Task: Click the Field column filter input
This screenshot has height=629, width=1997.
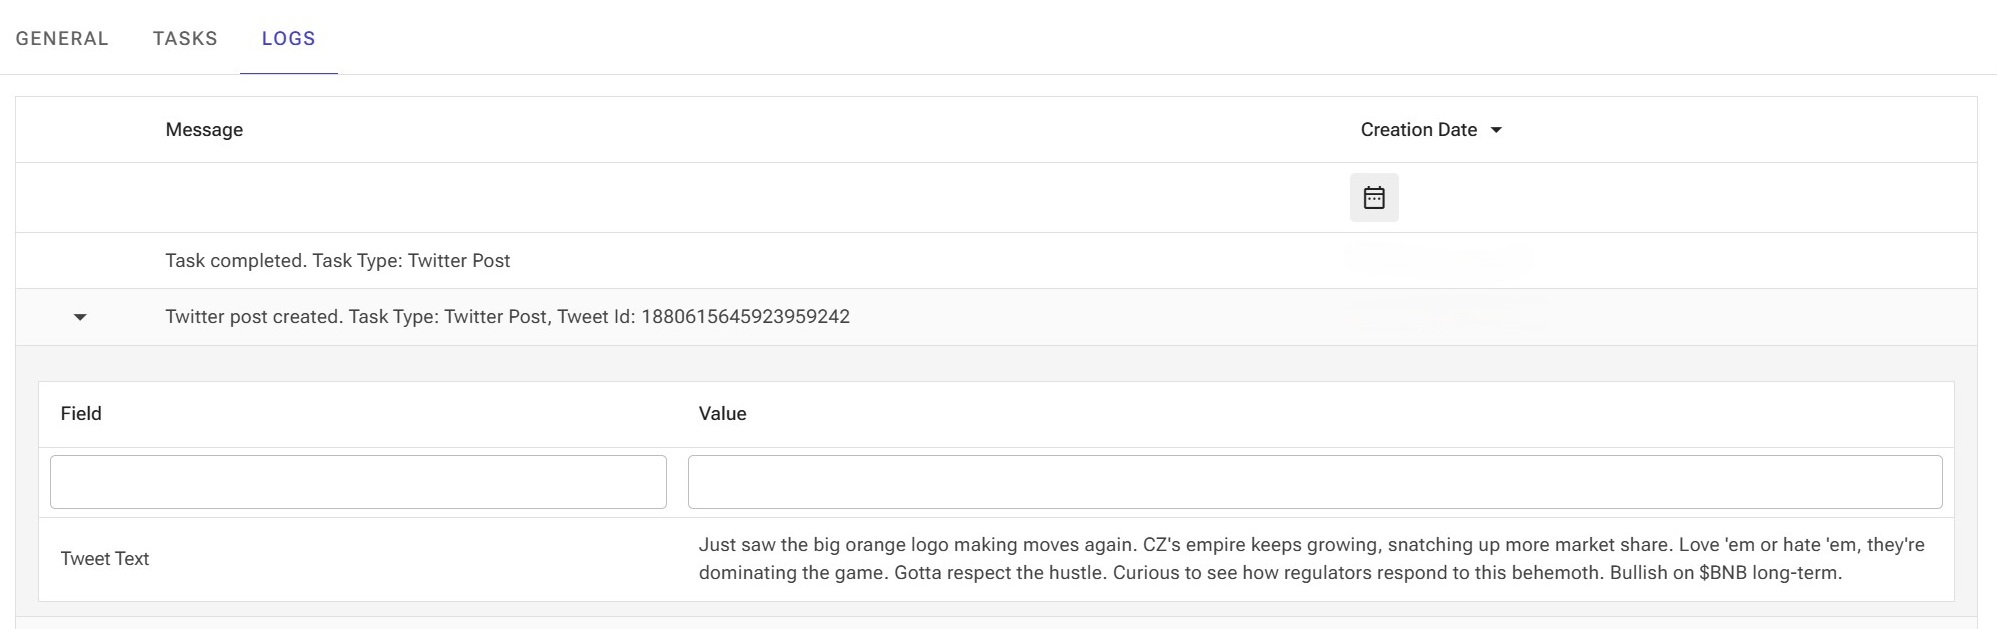Action: [358, 482]
